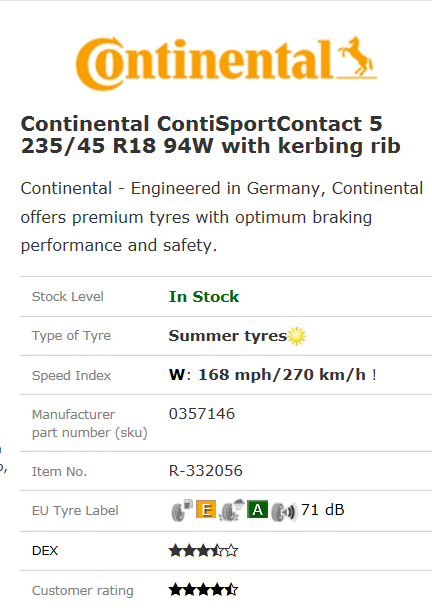This screenshot has width=432, height=608.
Task: Click the Continental brand logo
Action: point(226,63)
